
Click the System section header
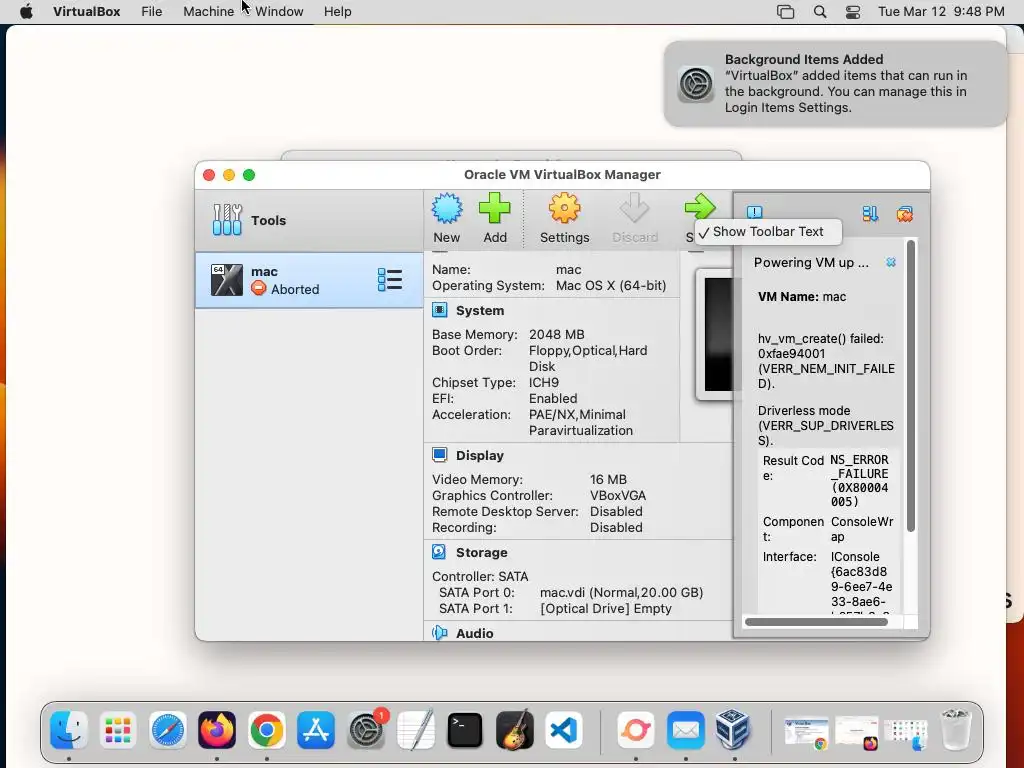480,310
